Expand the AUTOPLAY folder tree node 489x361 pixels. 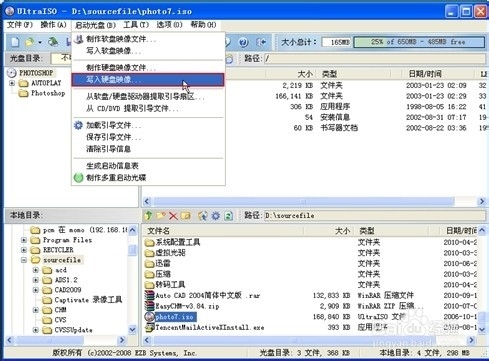tap(12, 83)
